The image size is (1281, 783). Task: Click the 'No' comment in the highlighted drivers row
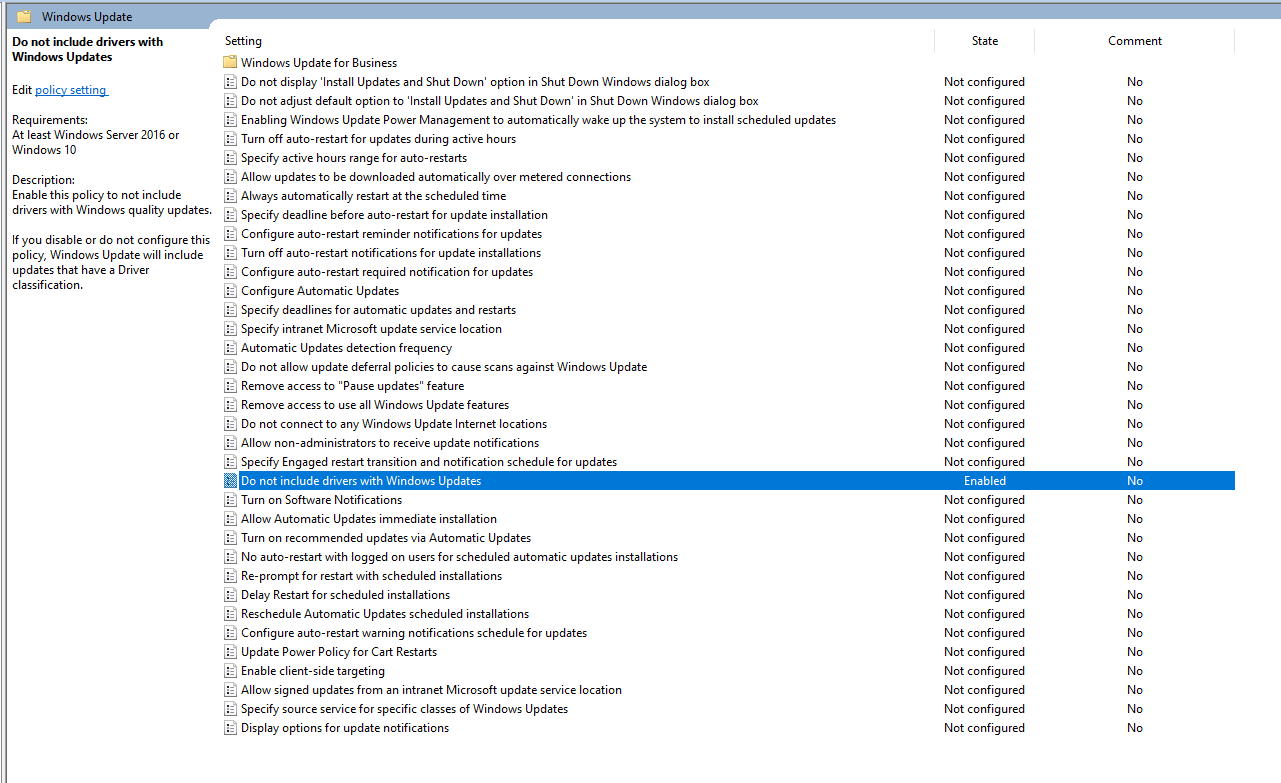pyautogui.click(x=1135, y=481)
